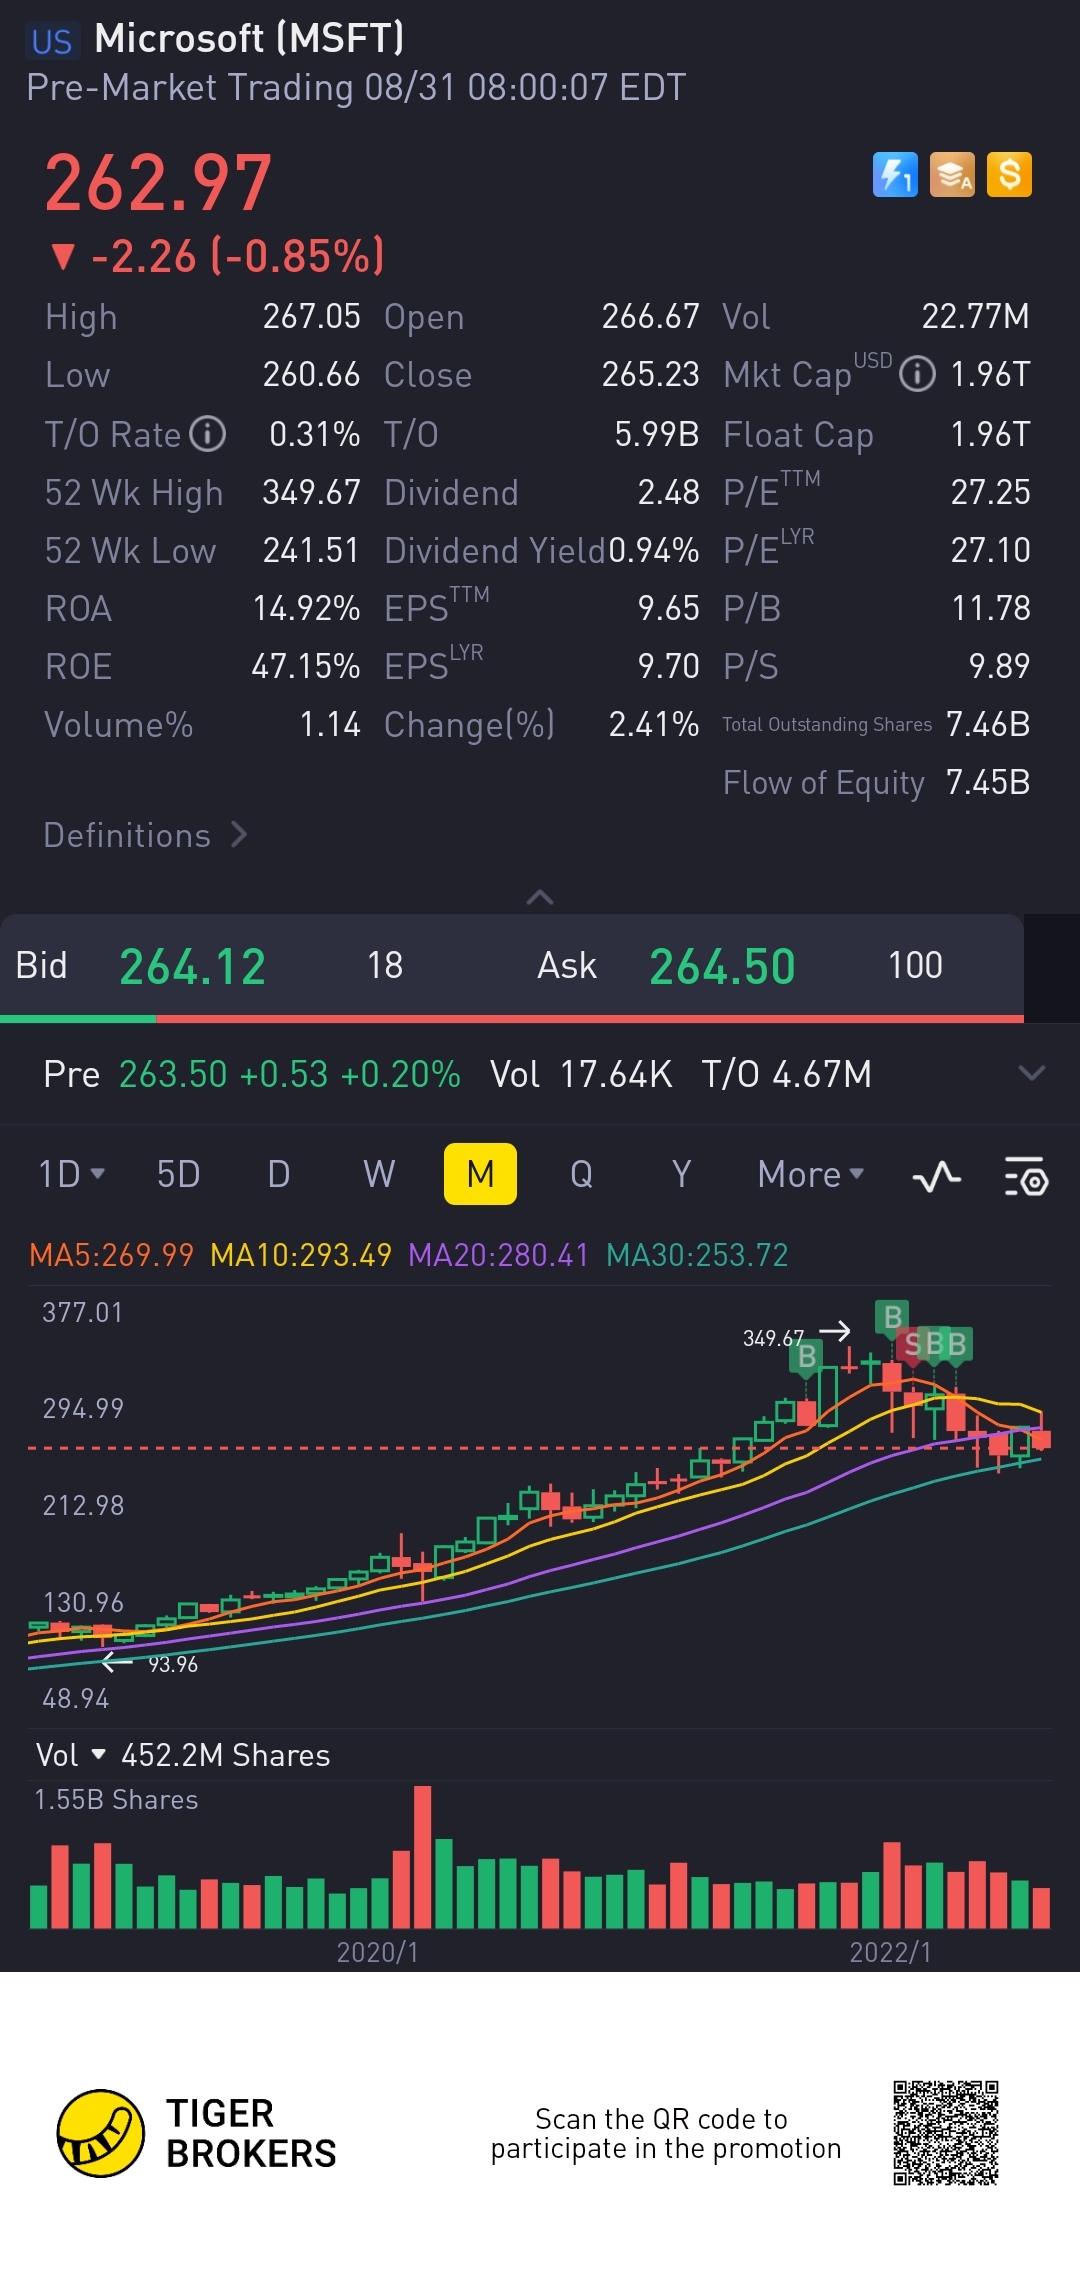
Task: Tap the MA30:253.72 indicator label
Action: click(697, 1255)
